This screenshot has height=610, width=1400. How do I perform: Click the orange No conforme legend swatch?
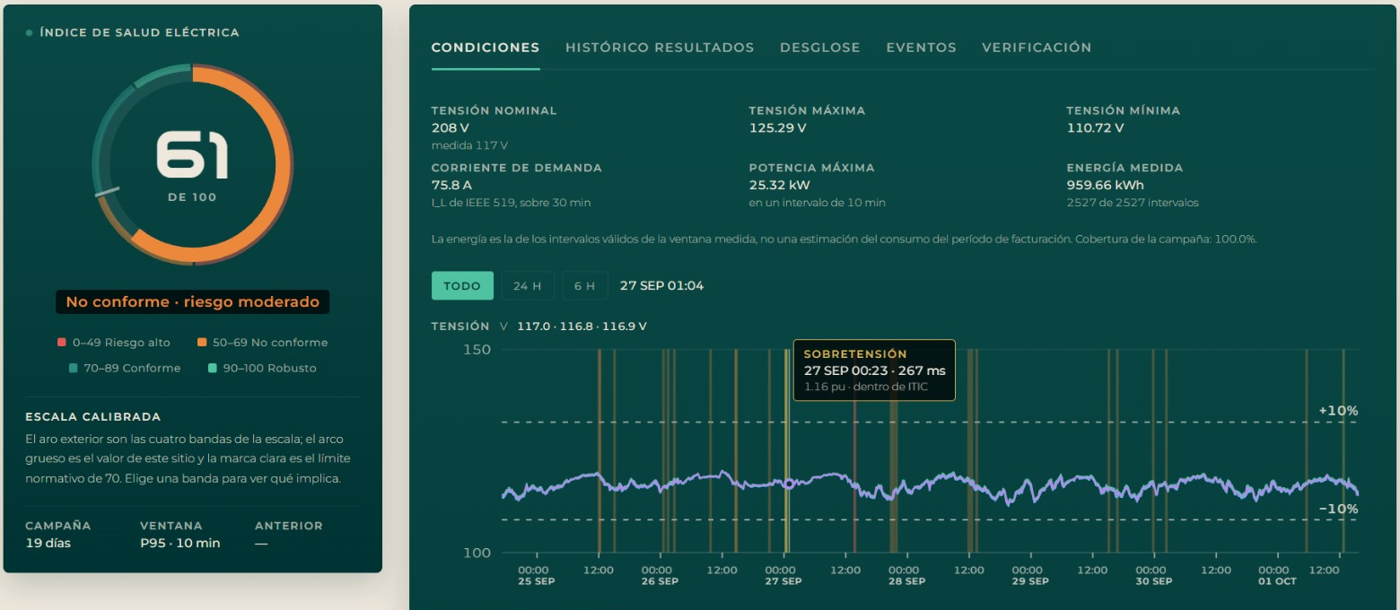coord(202,343)
